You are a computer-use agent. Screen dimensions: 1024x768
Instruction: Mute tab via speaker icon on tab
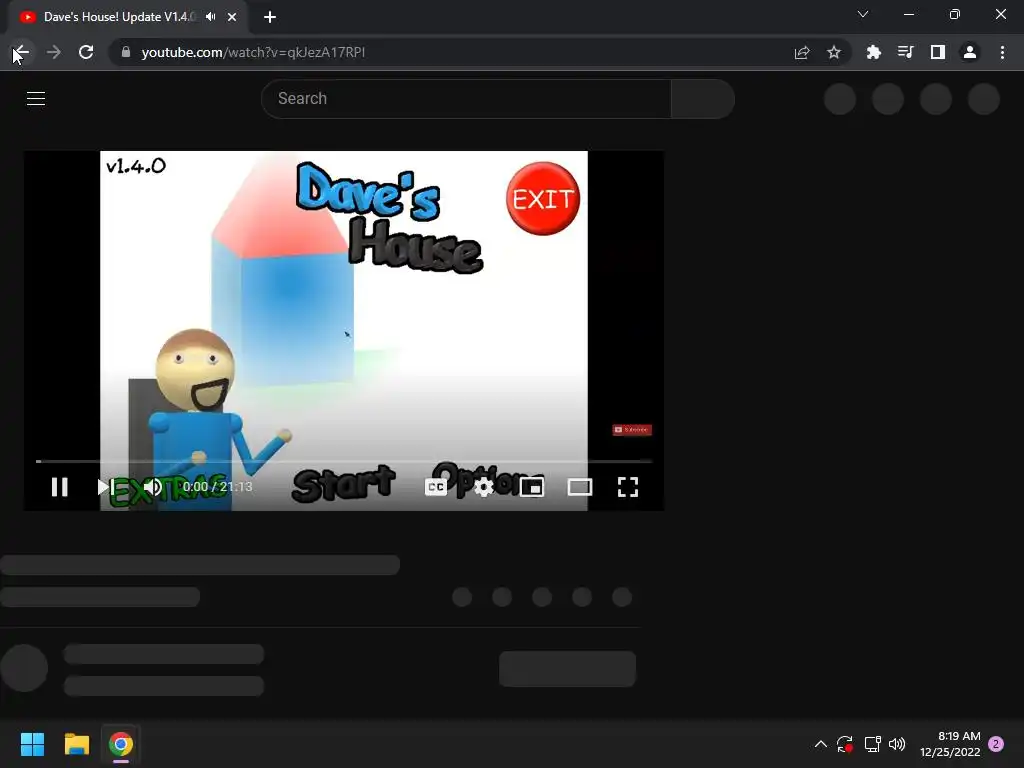210,17
